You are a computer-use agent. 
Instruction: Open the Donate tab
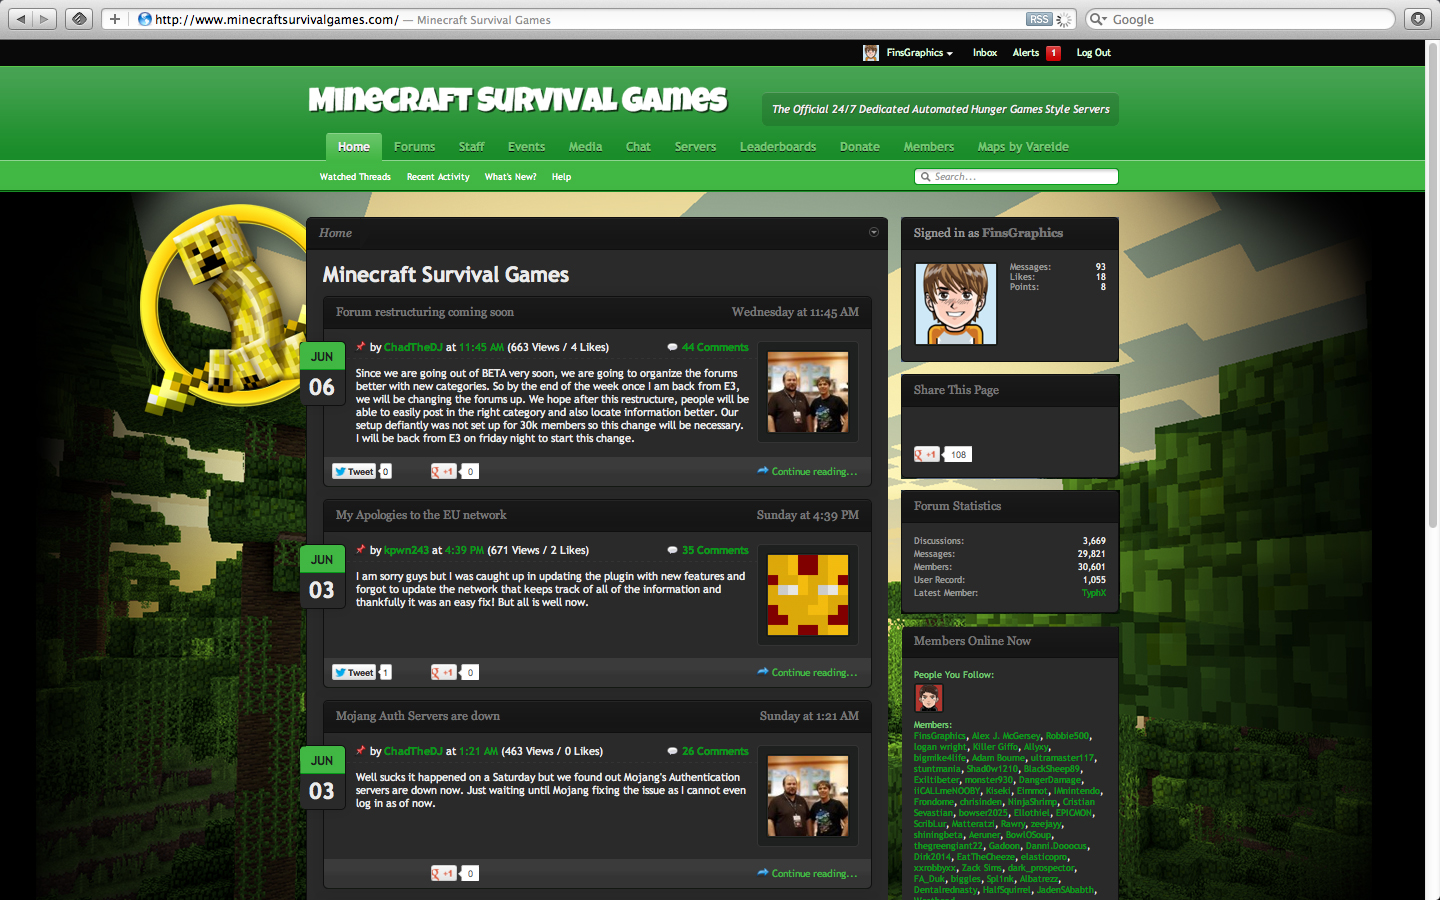pos(860,147)
